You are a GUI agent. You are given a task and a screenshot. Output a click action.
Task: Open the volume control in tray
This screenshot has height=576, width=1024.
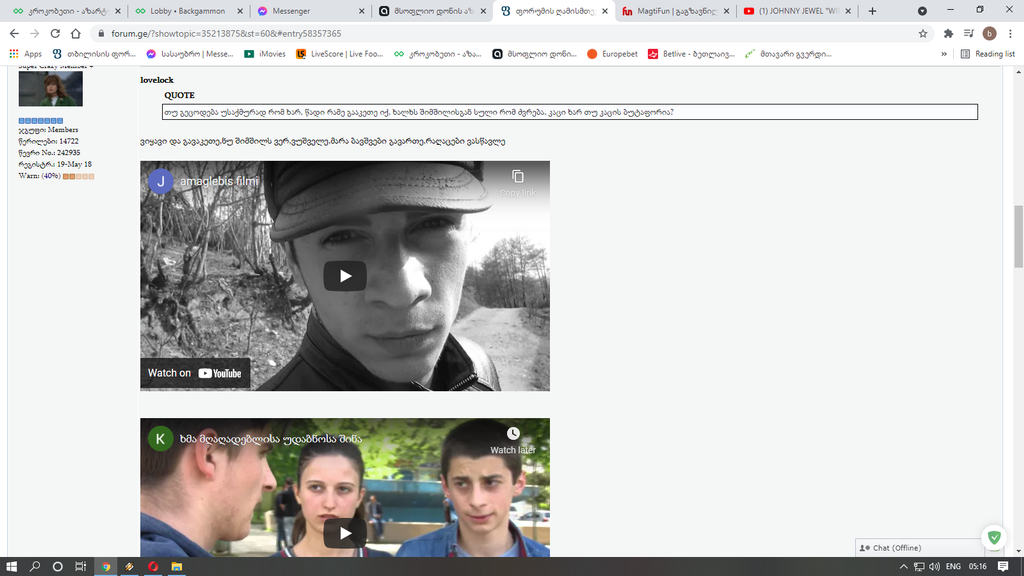coord(935,566)
